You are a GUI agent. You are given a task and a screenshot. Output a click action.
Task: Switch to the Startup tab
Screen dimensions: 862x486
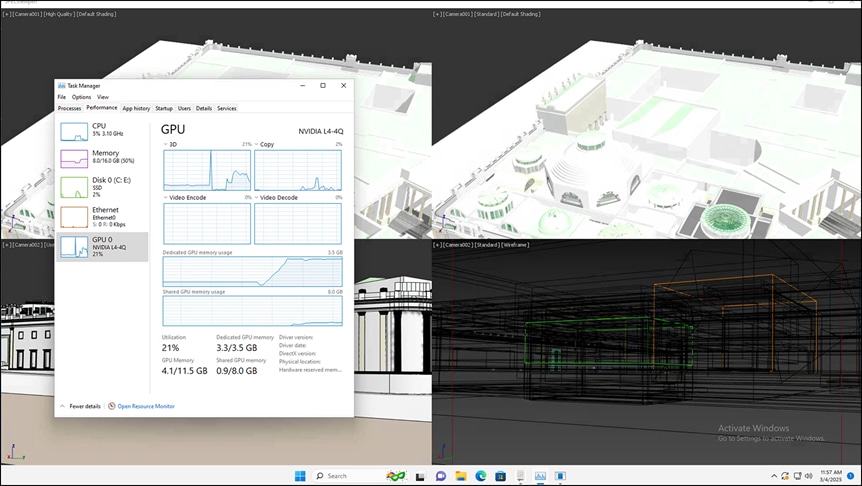[164, 108]
